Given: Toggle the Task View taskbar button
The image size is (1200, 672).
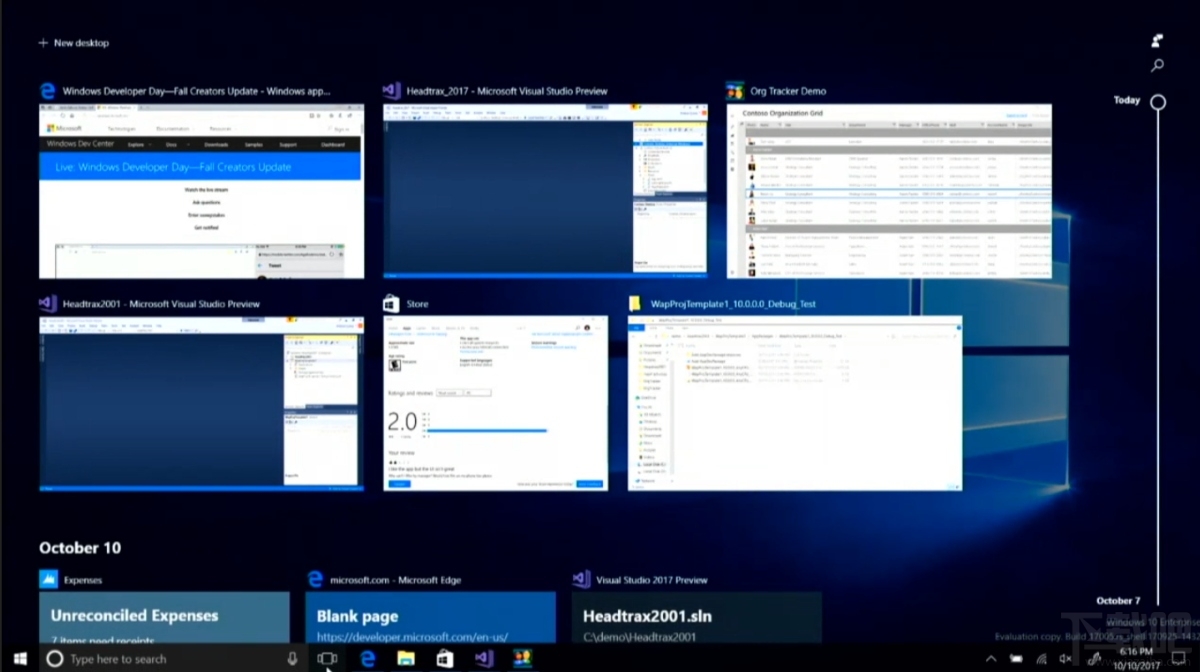Looking at the screenshot, I should click(326, 658).
